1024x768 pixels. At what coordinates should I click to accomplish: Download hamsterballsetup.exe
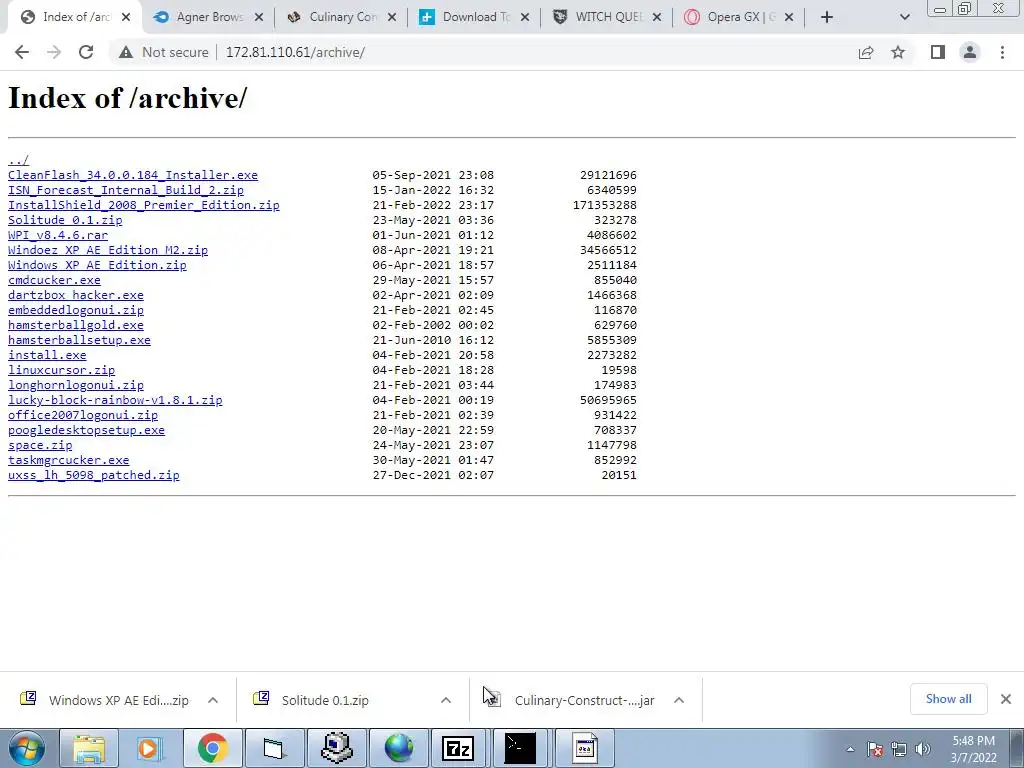point(79,340)
